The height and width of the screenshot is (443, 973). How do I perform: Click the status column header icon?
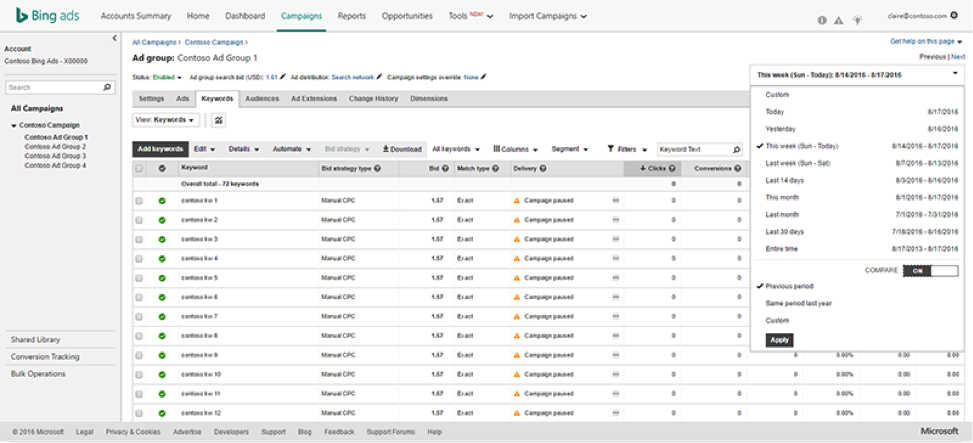(162, 168)
